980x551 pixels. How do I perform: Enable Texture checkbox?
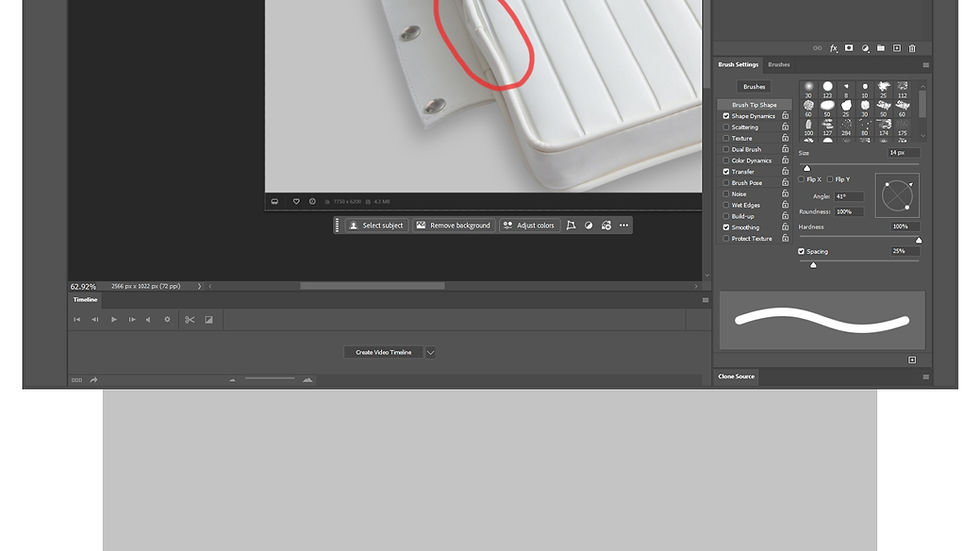pyautogui.click(x=726, y=138)
